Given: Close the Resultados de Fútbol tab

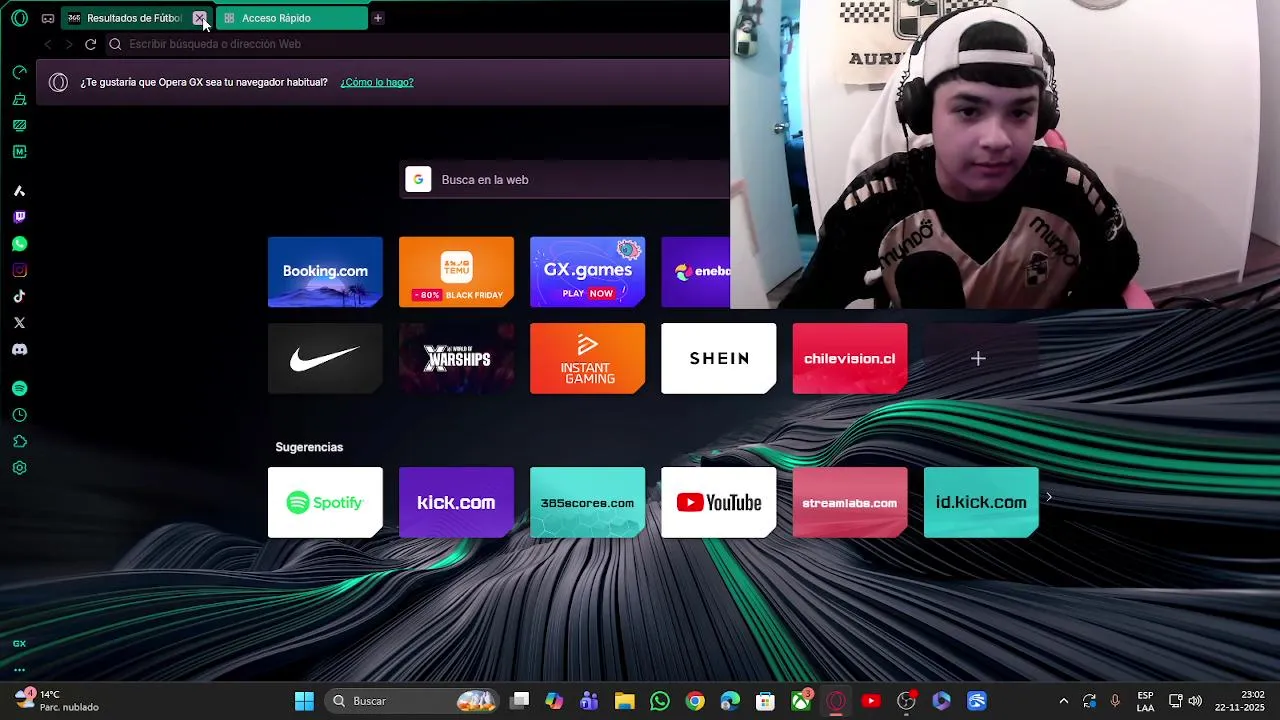Looking at the screenshot, I should pyautogui.click(x=200, y=18).
